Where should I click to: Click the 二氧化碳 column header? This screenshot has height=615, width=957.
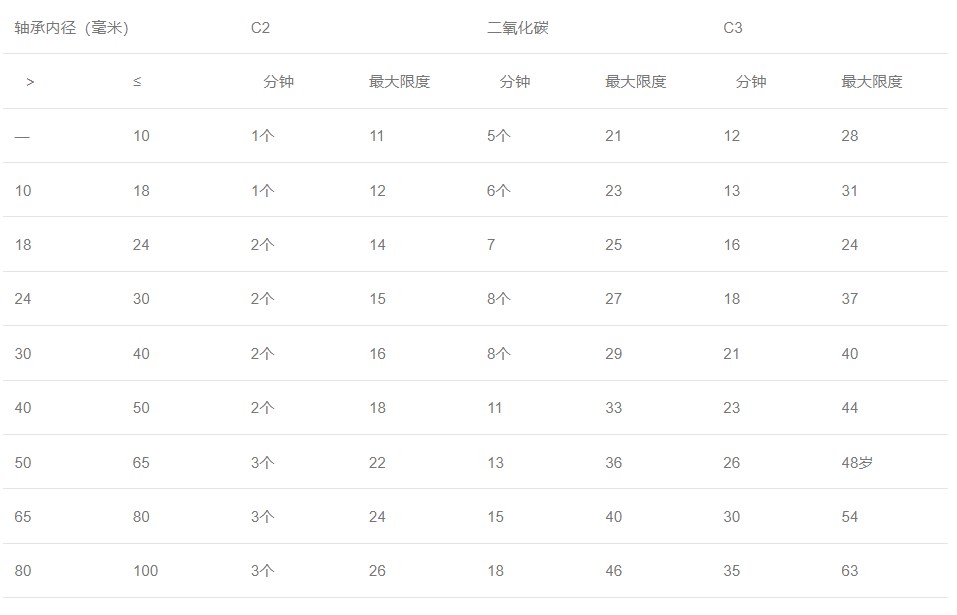(518, 28)
